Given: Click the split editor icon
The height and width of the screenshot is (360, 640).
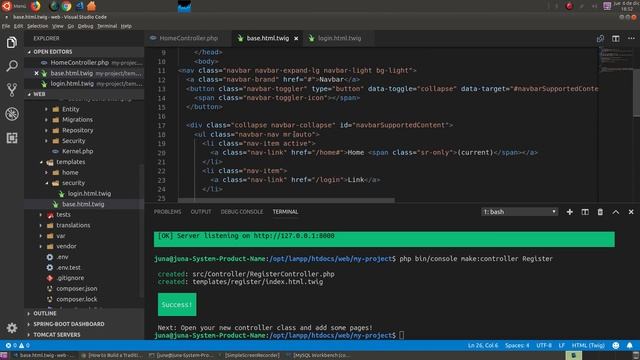Looking at the screenshot, I should pos(616,38).
